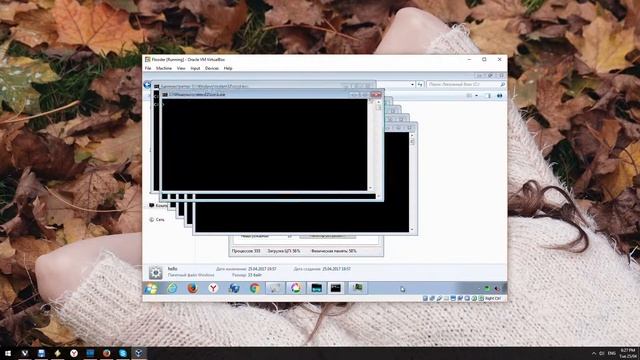Launch Firefox from the guest taskbar
The image size is (640, 360).
pyautogui.click(x=193, y=288)
